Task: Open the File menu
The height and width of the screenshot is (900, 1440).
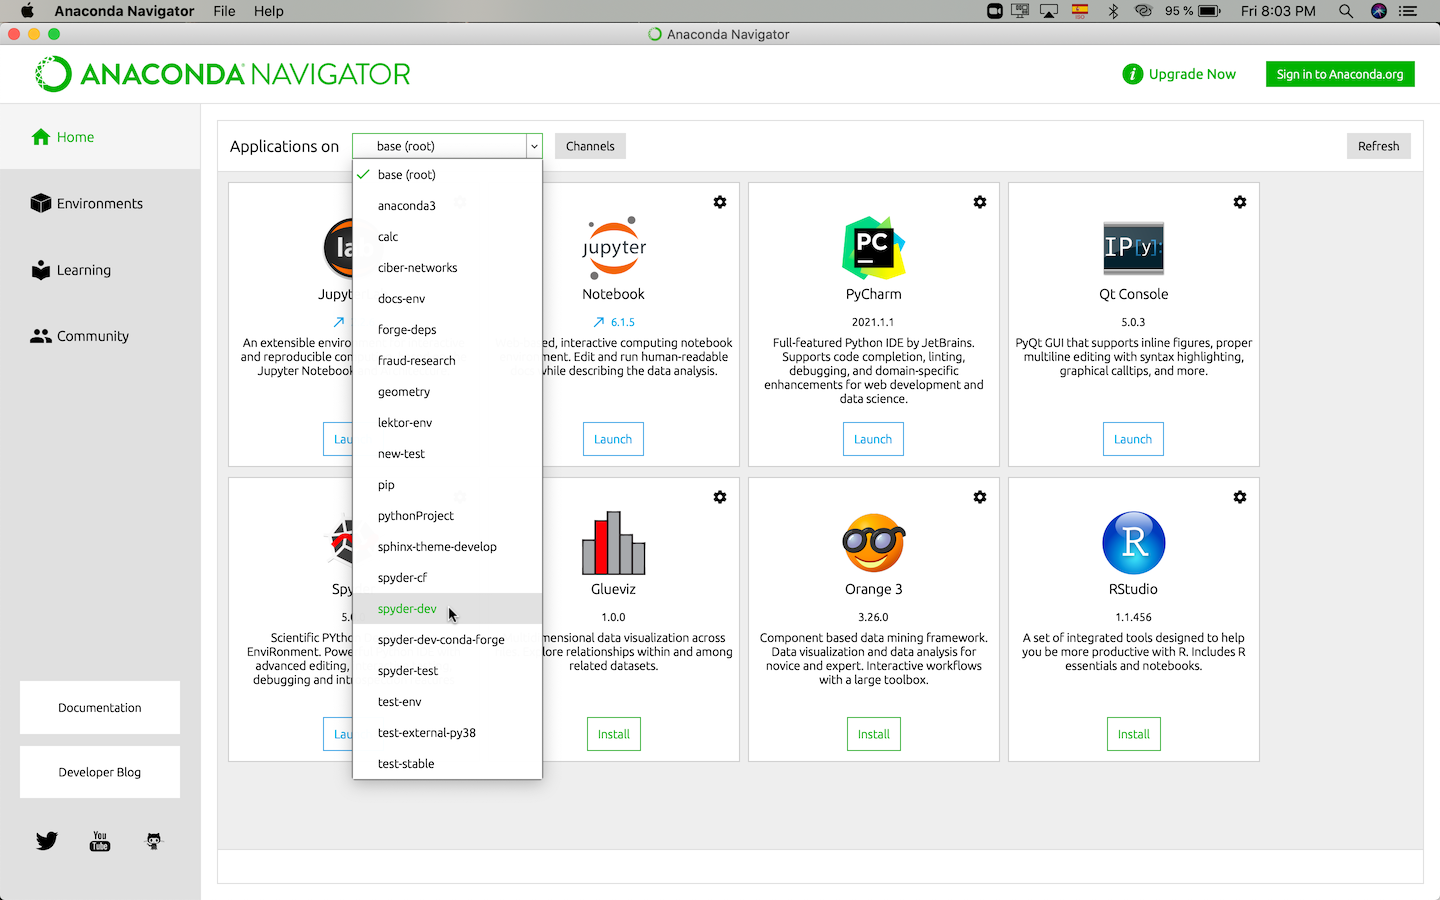Action: 224,11
